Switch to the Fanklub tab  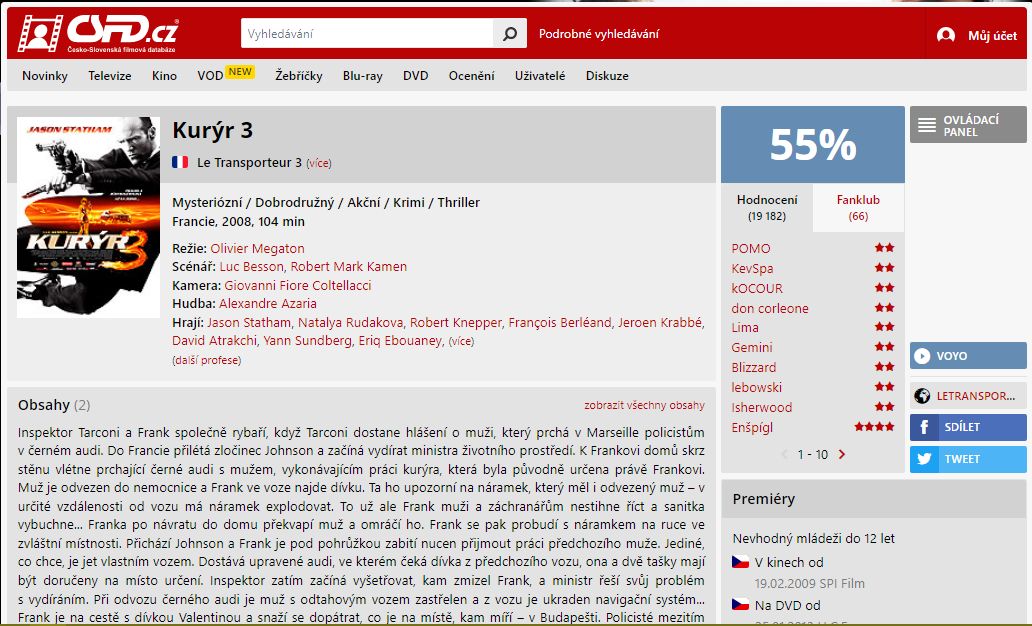858,207
